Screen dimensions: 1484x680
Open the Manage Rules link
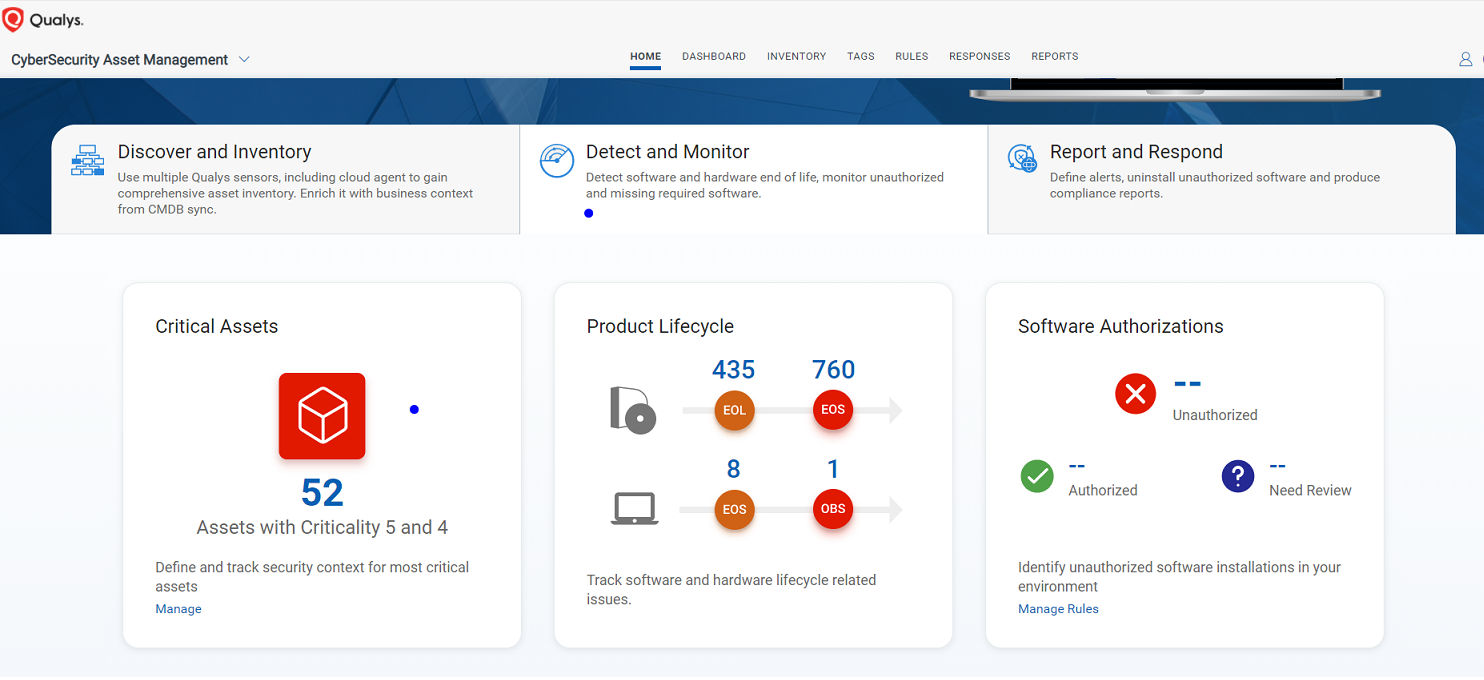tap(1058, 609)
